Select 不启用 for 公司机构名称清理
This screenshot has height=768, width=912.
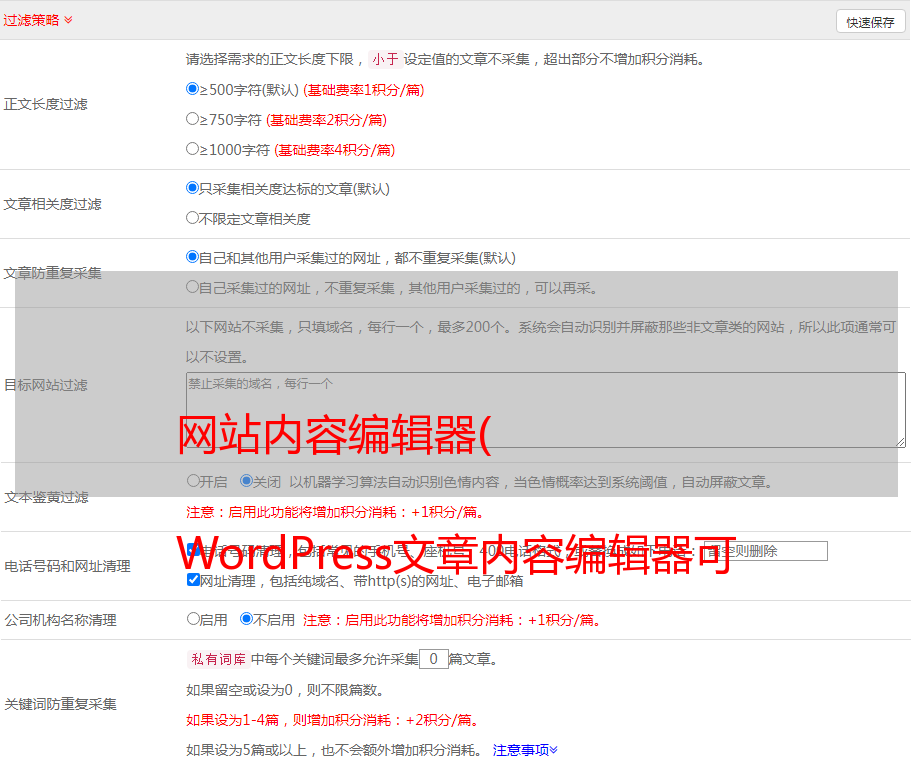pos(246,618)
